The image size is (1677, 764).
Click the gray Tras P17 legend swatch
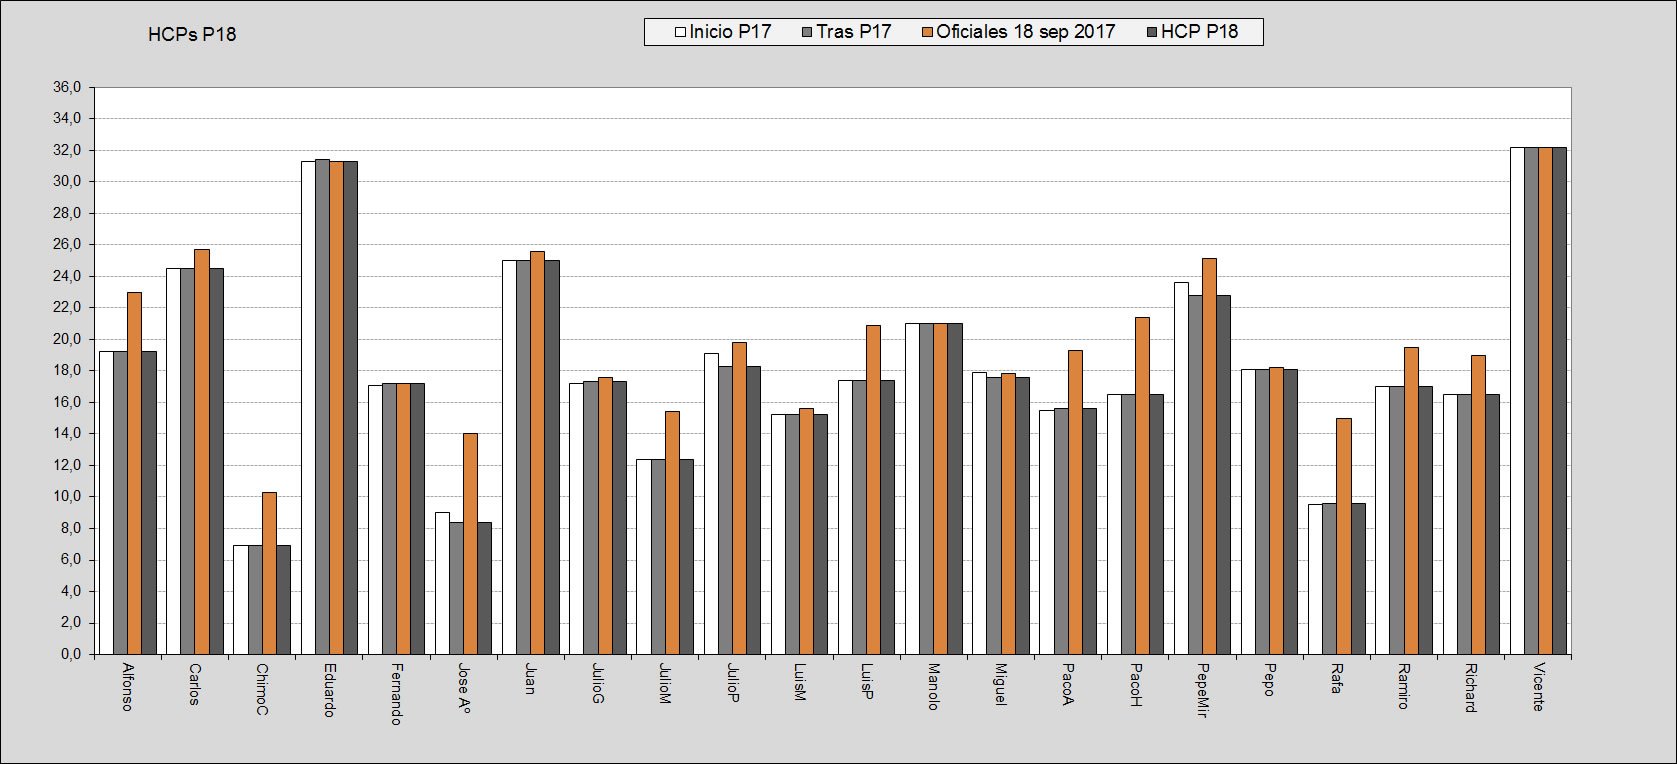click(x=808, y=32)
